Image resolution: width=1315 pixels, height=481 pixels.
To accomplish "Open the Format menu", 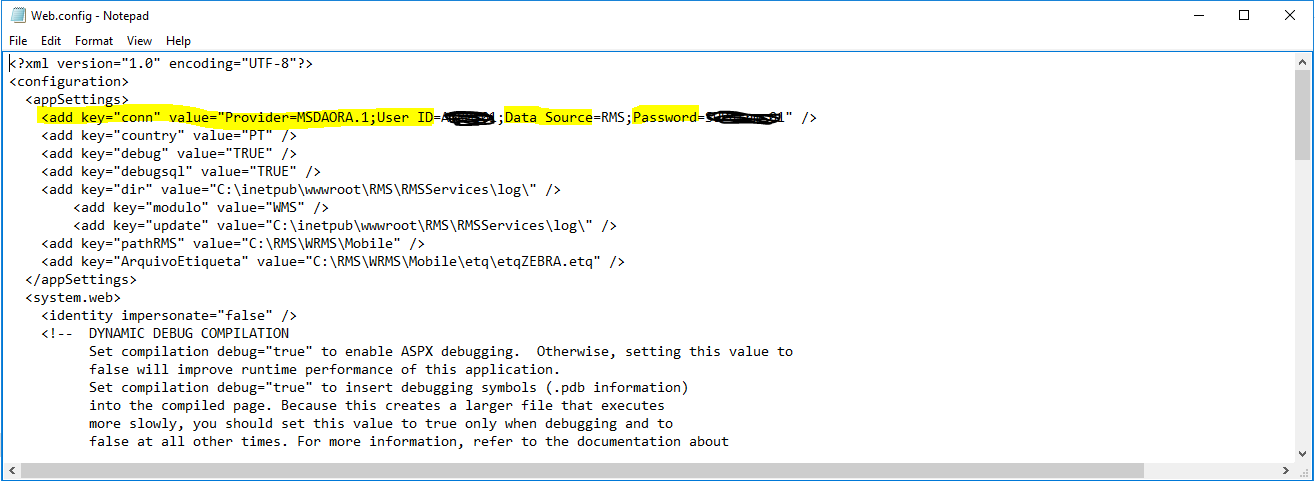I will point(94,41).
